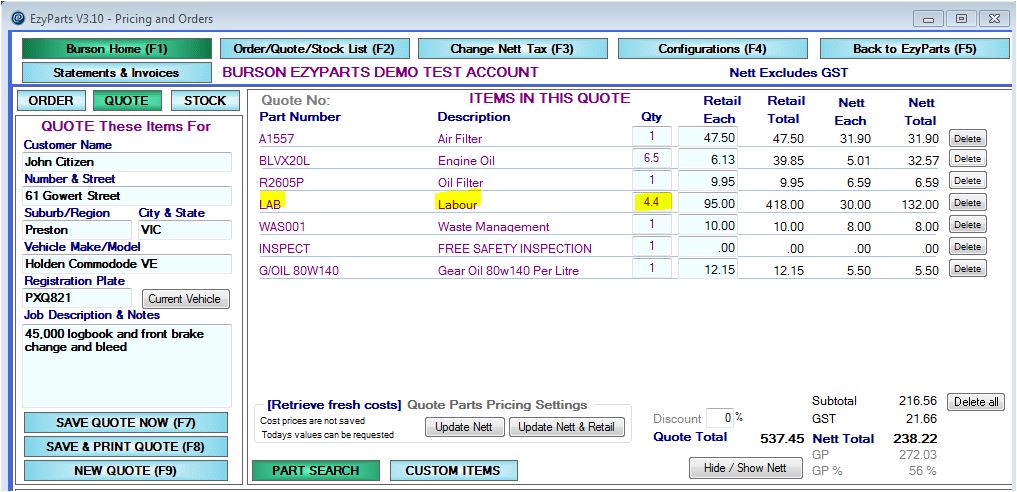Select part number G/OIL 80W140
The height and width of the screenshot is (492, 1017).
point(298,271)
